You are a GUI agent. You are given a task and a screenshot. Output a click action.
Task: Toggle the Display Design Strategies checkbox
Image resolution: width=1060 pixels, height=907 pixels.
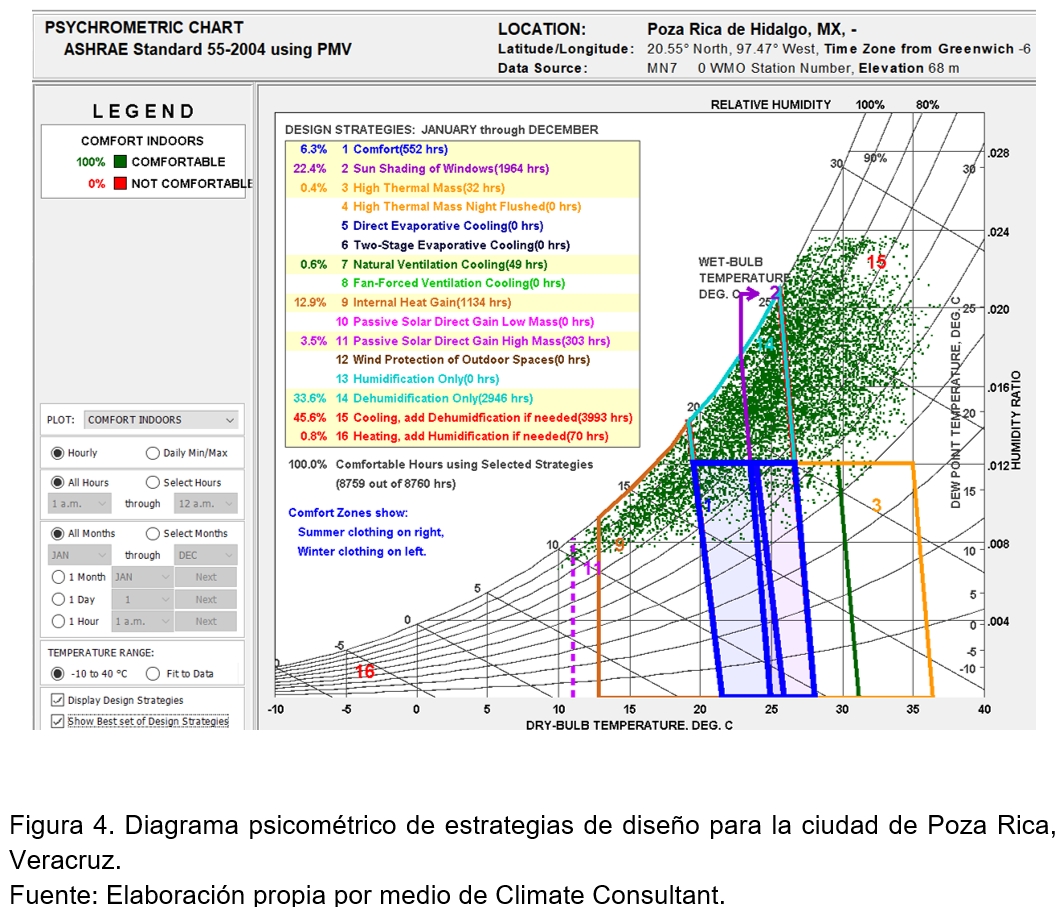coord(57,700)
